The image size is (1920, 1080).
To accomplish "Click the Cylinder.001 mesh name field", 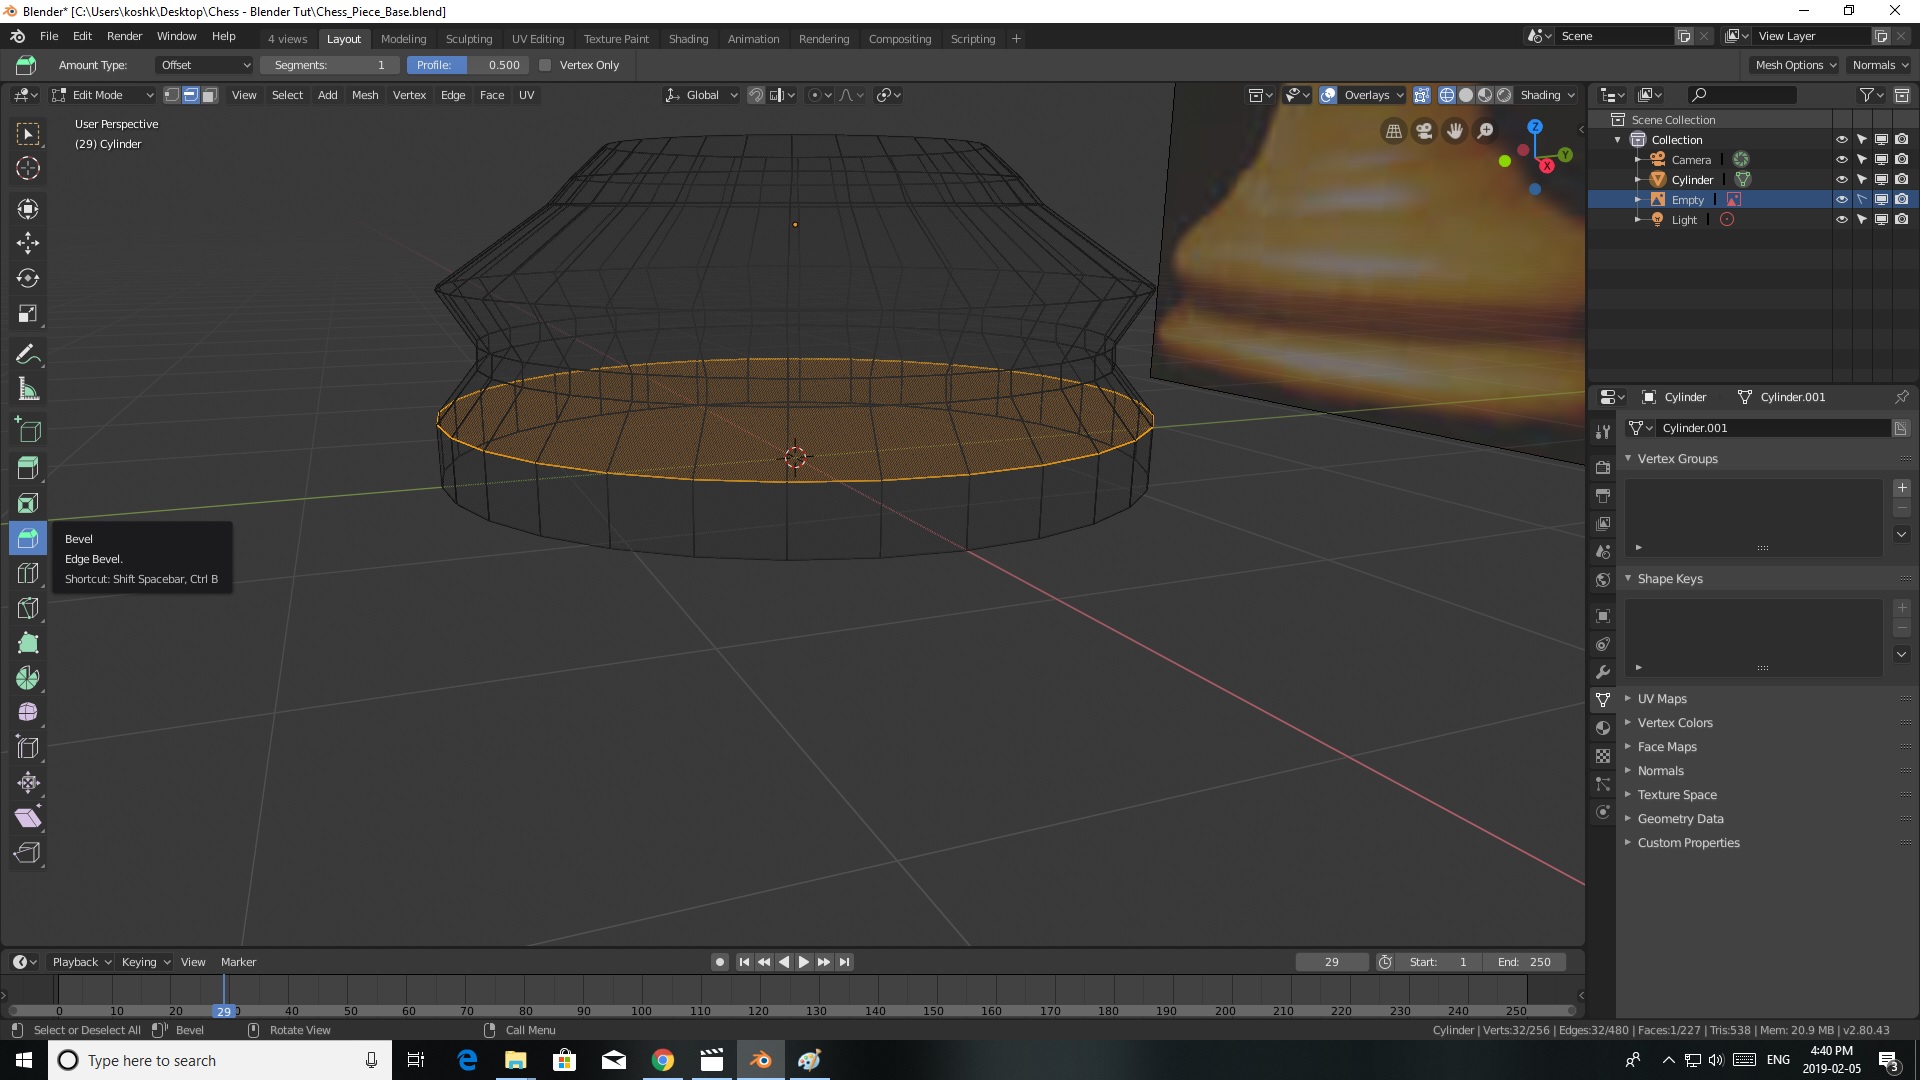I will [1772, 428].
